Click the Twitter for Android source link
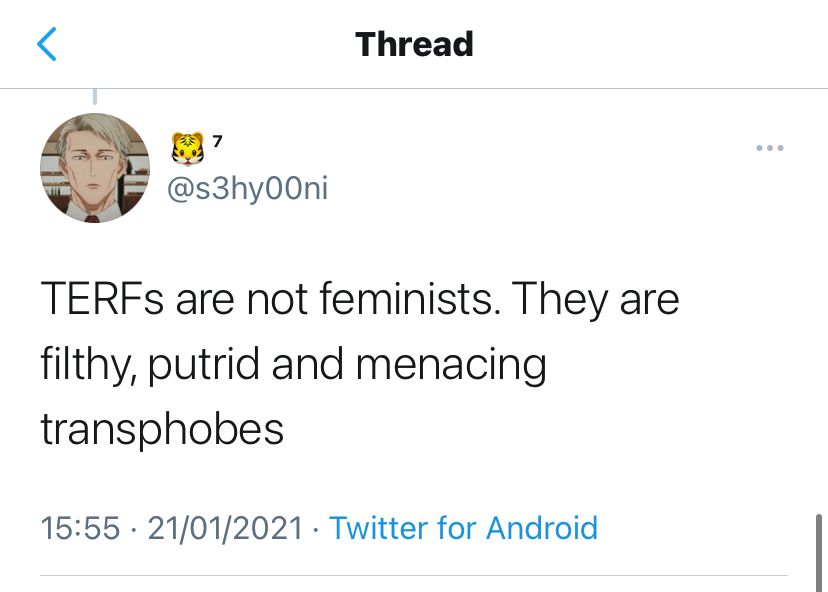Screen dimensions: 828x592 pos(463,527)
